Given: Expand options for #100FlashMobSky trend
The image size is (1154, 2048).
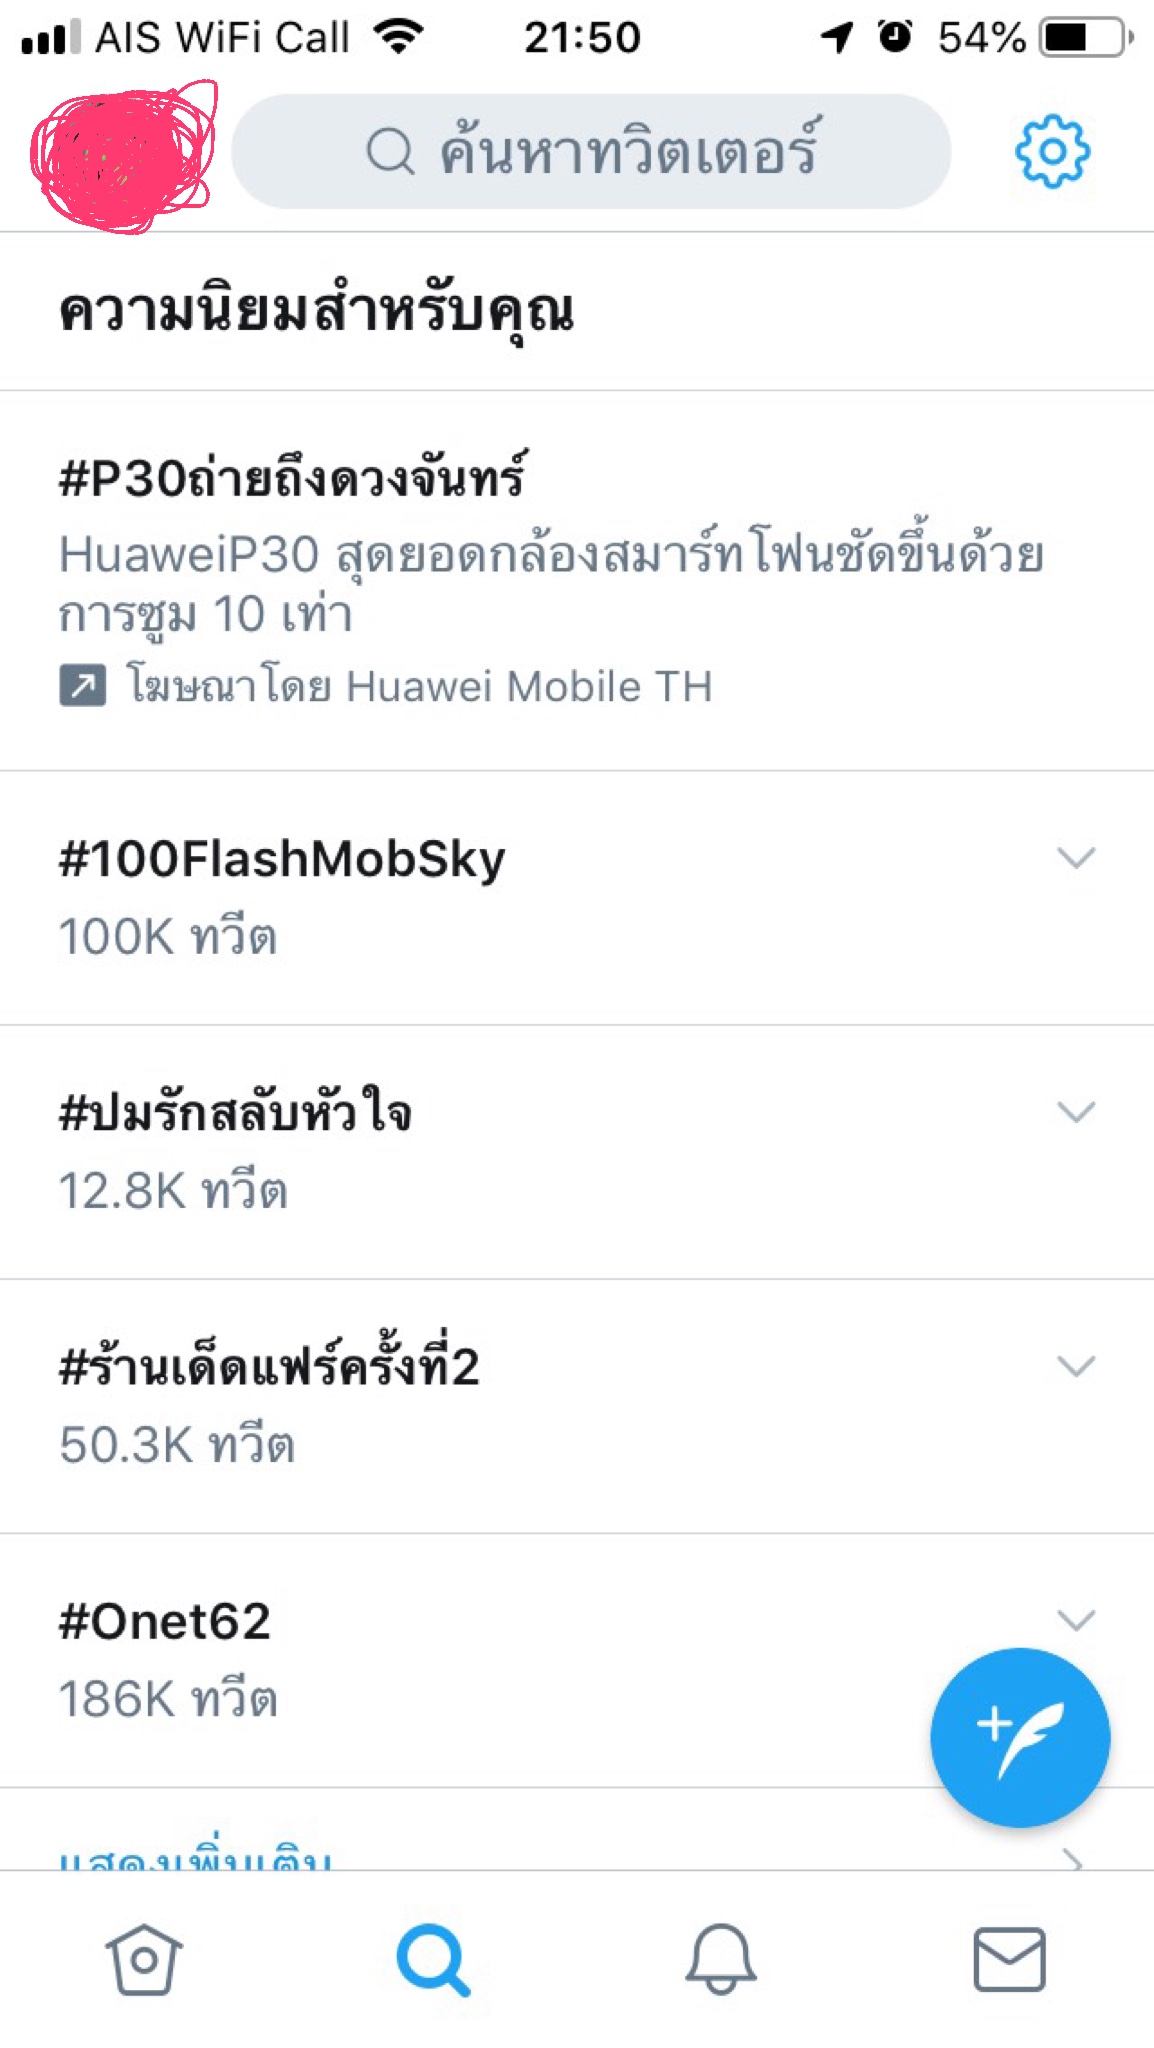Looking at the screenshot, I should [1076, 858].
